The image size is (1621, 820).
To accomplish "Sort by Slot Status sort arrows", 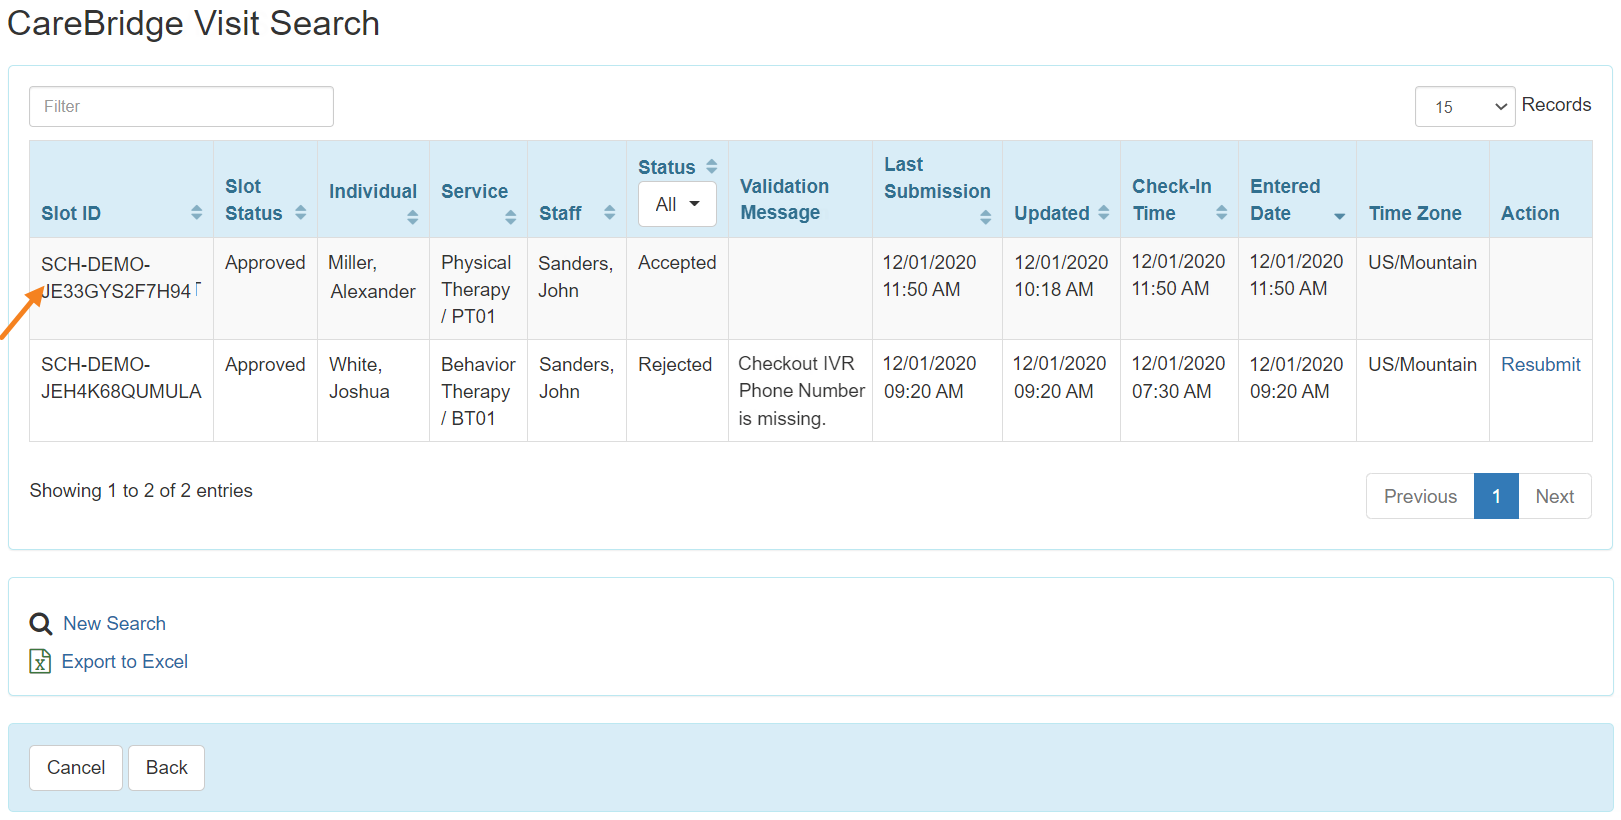I will [300, 213].
